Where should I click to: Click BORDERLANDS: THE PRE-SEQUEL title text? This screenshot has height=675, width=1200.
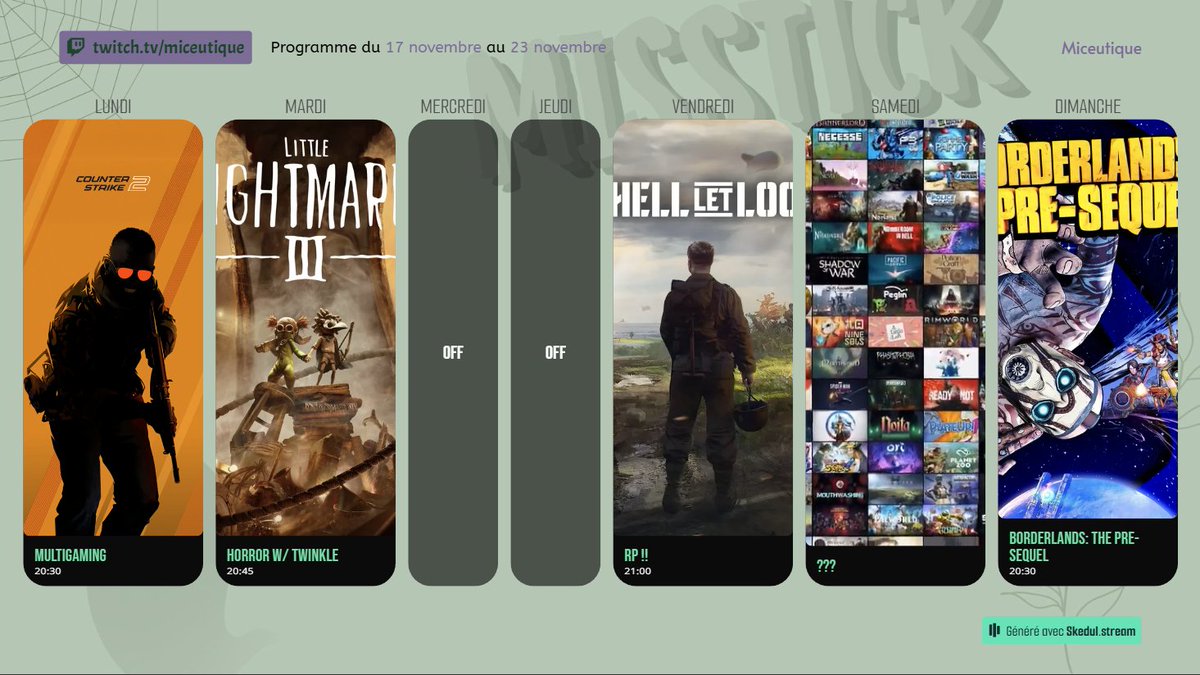pos(1074,547)
